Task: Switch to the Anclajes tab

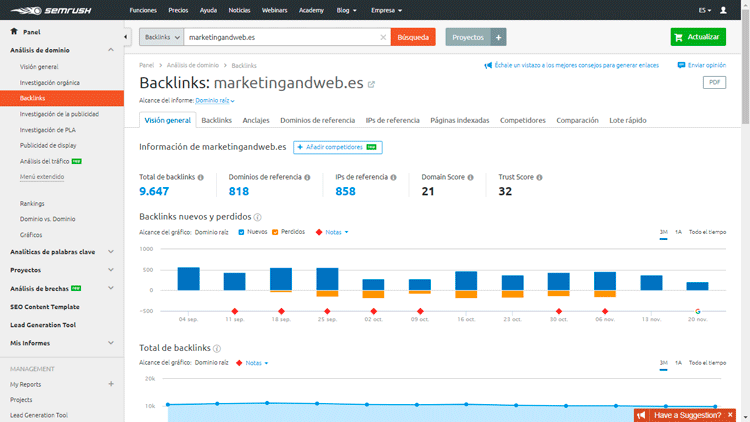Action: [x=256, y=121]
